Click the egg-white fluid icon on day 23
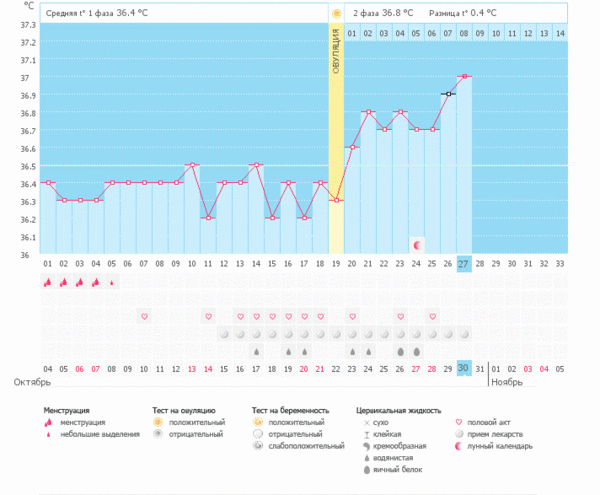 [401, 352]
